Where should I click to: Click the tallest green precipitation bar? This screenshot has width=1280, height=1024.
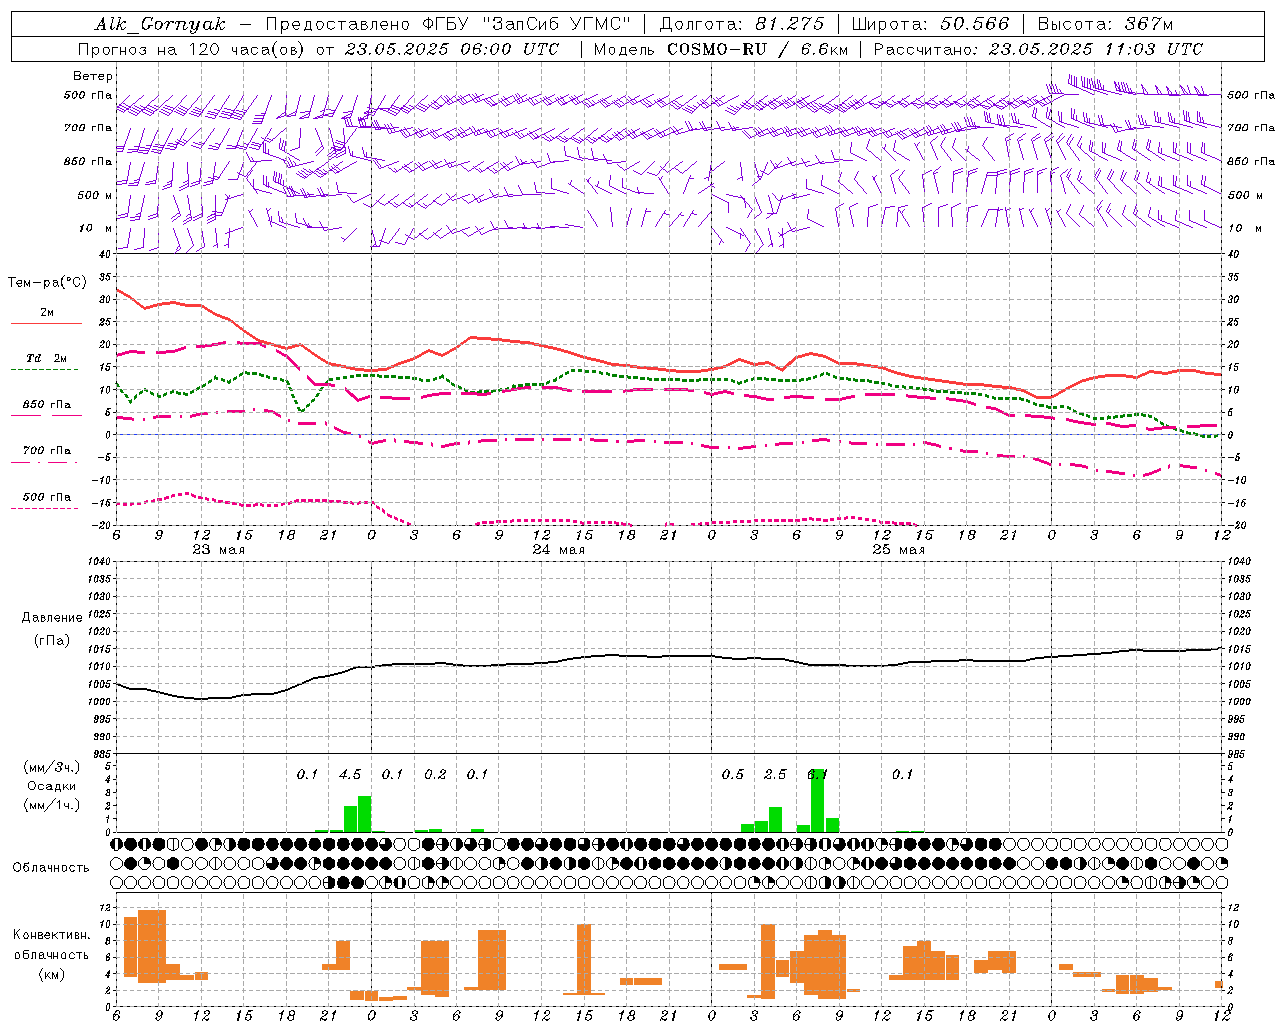(x=818, y=800)
